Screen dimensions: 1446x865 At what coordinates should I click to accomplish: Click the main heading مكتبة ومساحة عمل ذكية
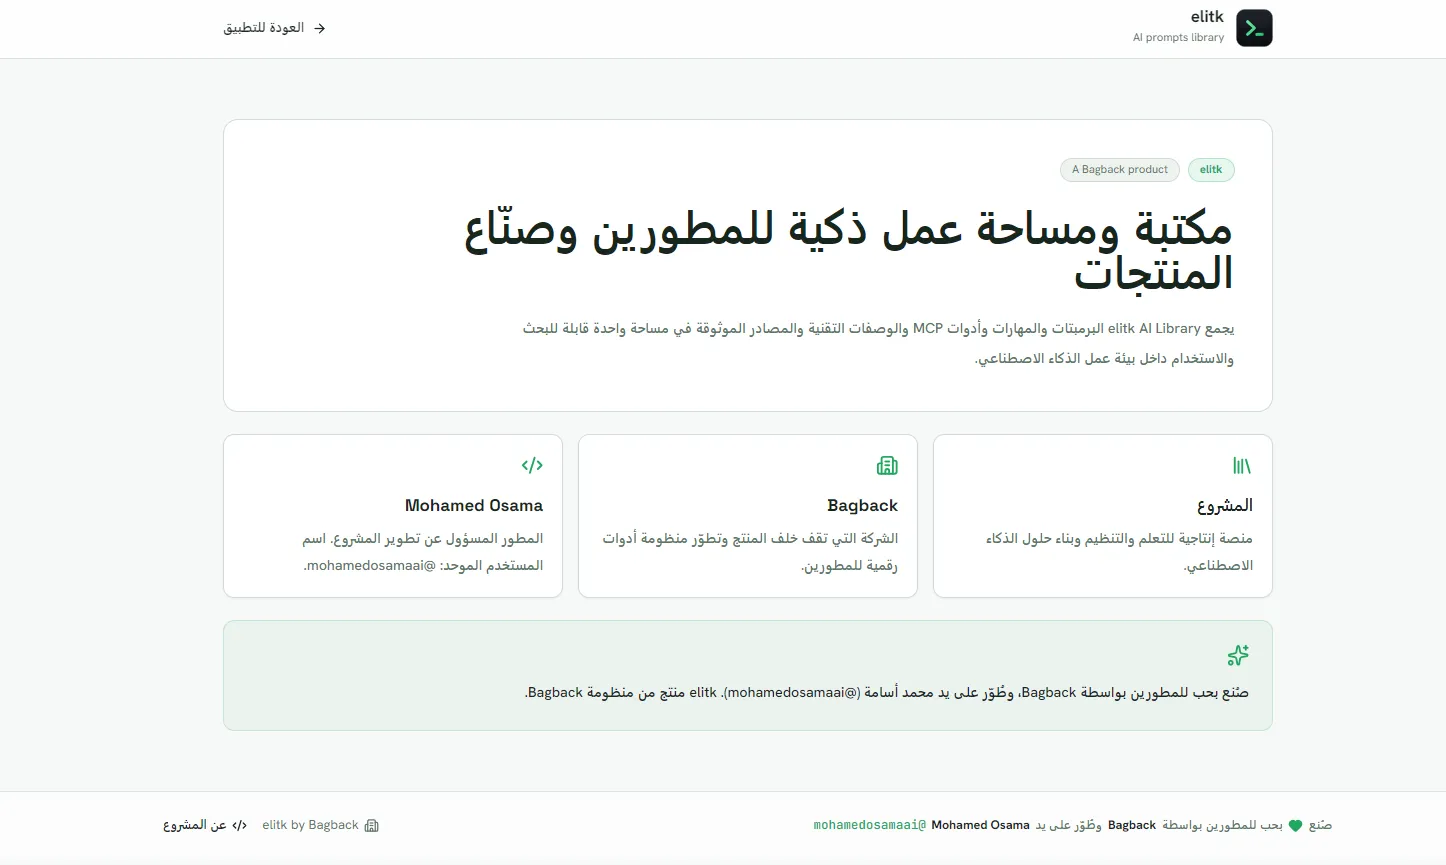click(848, 250)
